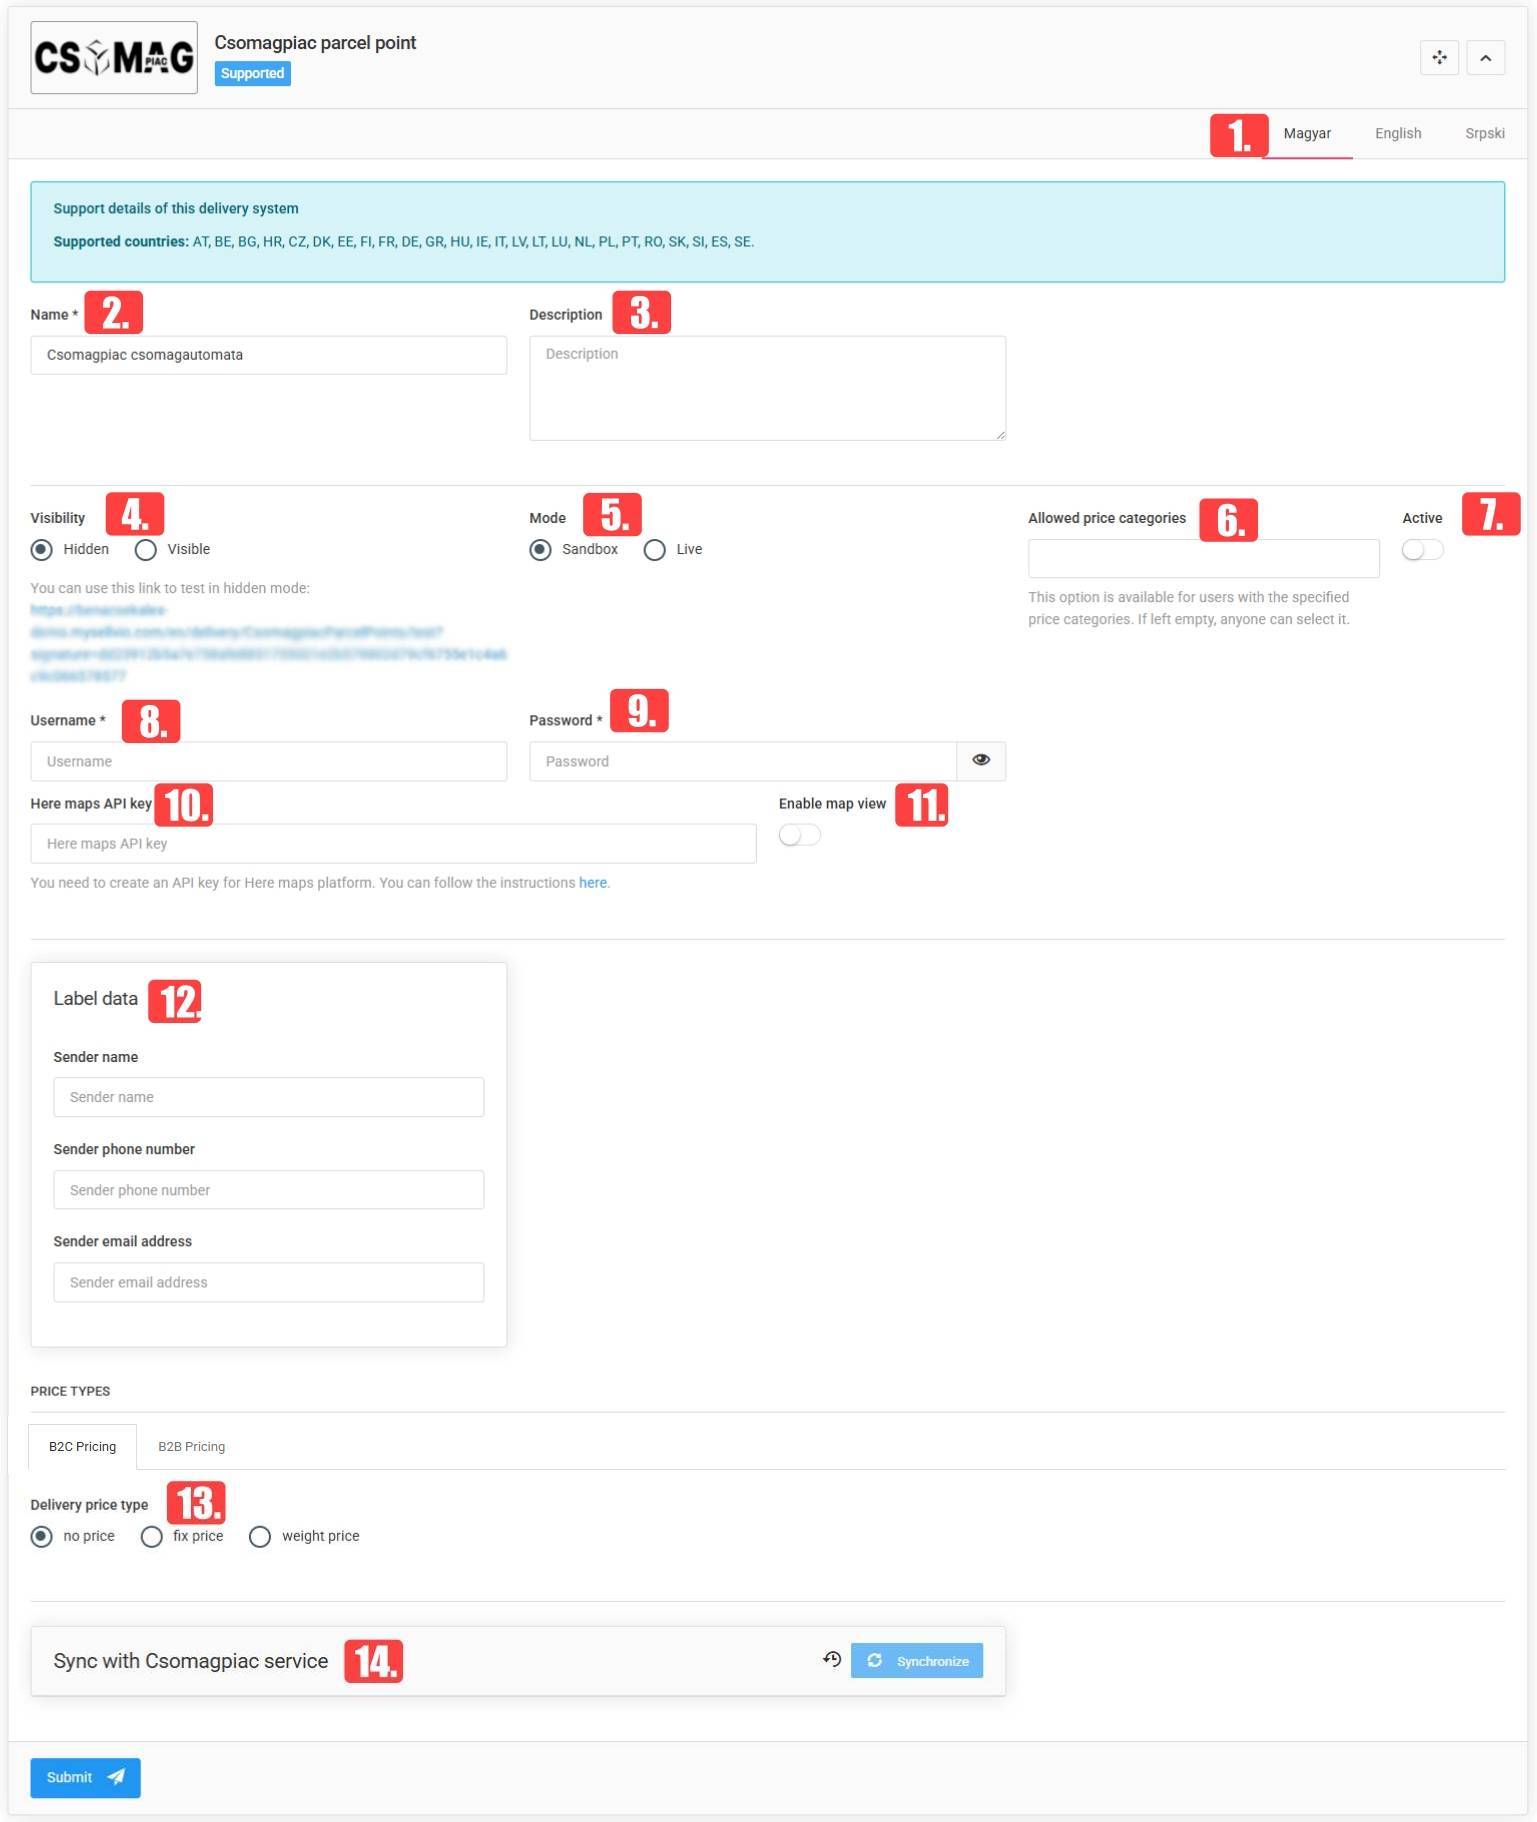Click 'Support details of this delivery system' text
The image size is (1537, 1822).
tap(176, 208)
